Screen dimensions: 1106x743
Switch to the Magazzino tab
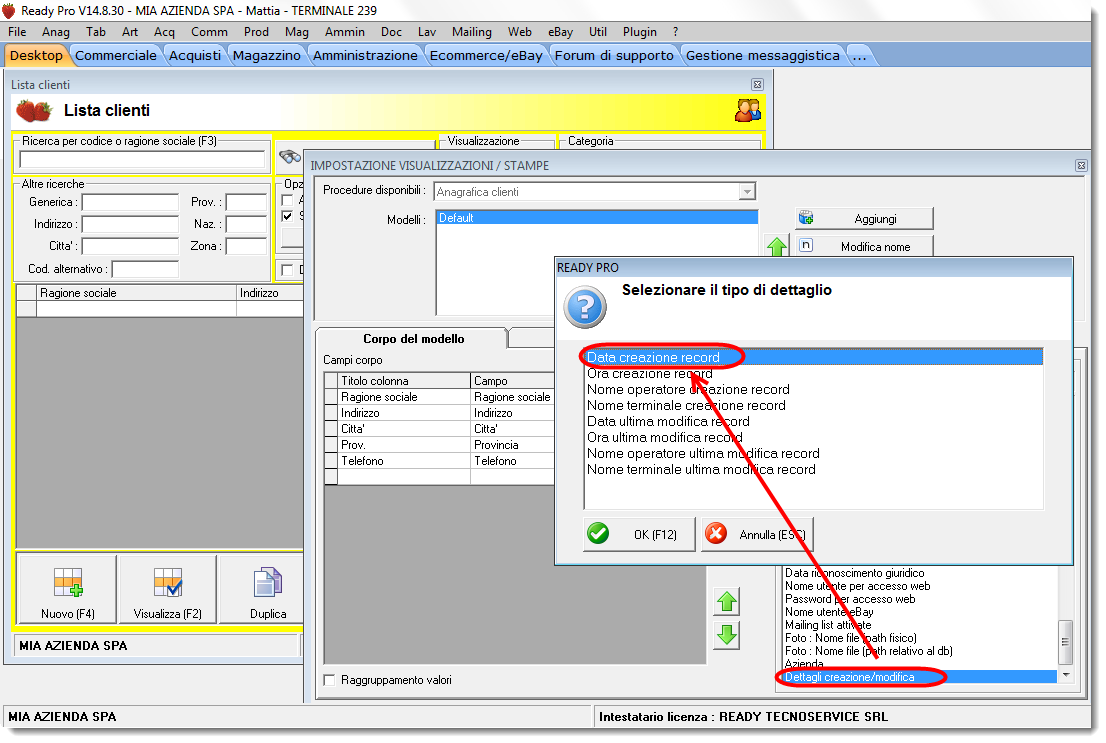[267, 56]
